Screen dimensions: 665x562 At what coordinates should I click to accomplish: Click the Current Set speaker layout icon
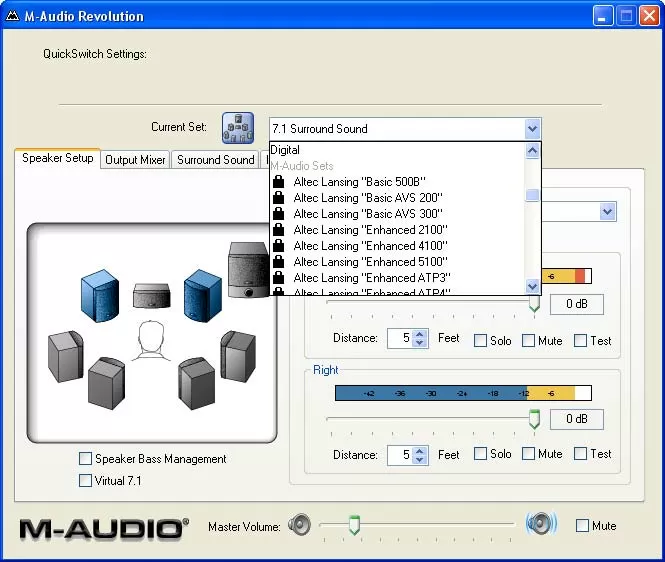point(238,128)
